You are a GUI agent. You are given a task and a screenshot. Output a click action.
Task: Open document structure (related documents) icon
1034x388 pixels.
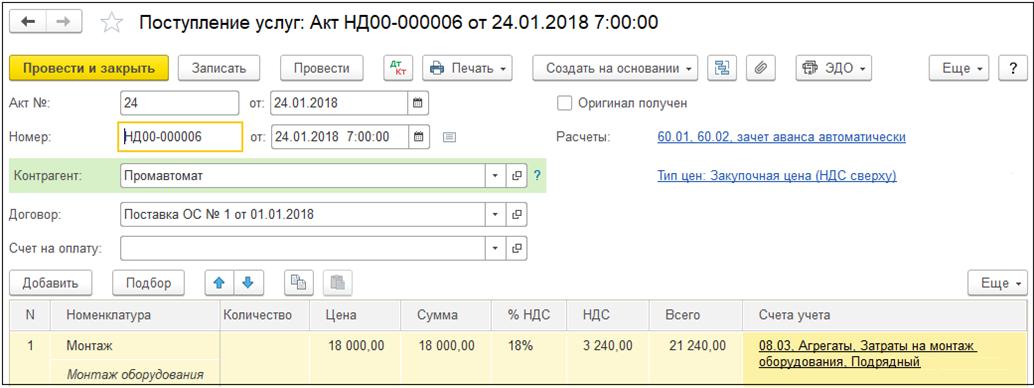tap(722, 68)
